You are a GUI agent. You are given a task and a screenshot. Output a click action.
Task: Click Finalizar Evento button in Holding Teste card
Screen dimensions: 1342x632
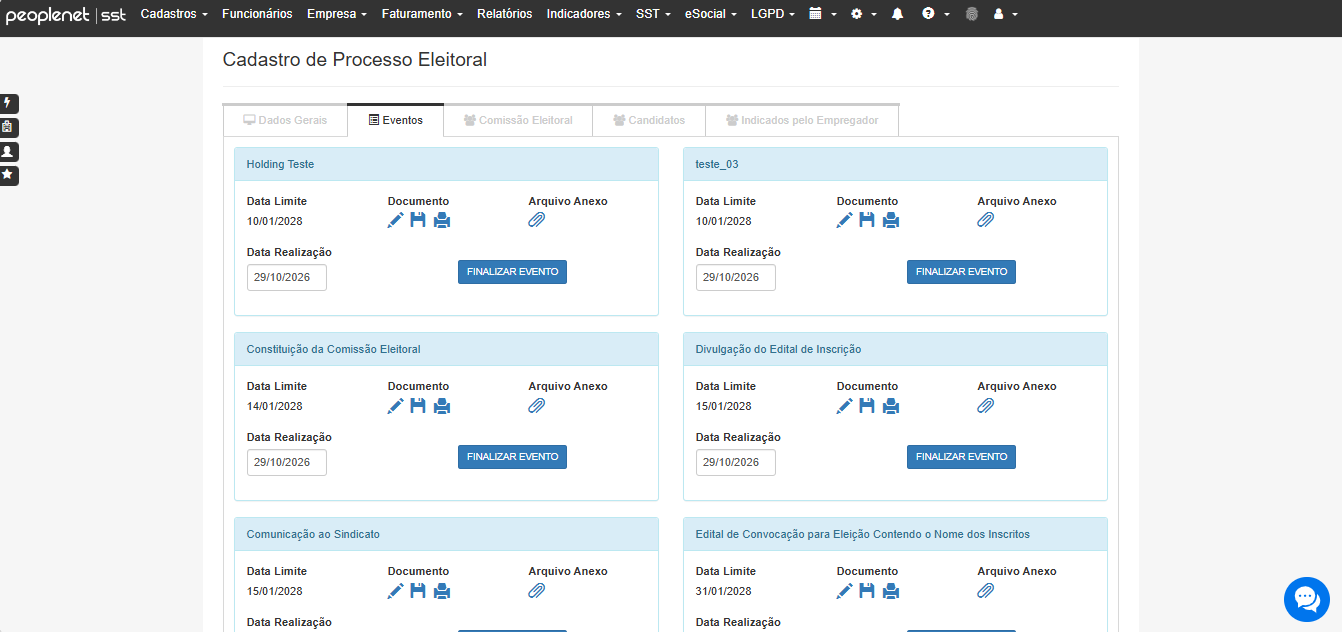click(x=512, y=272)
